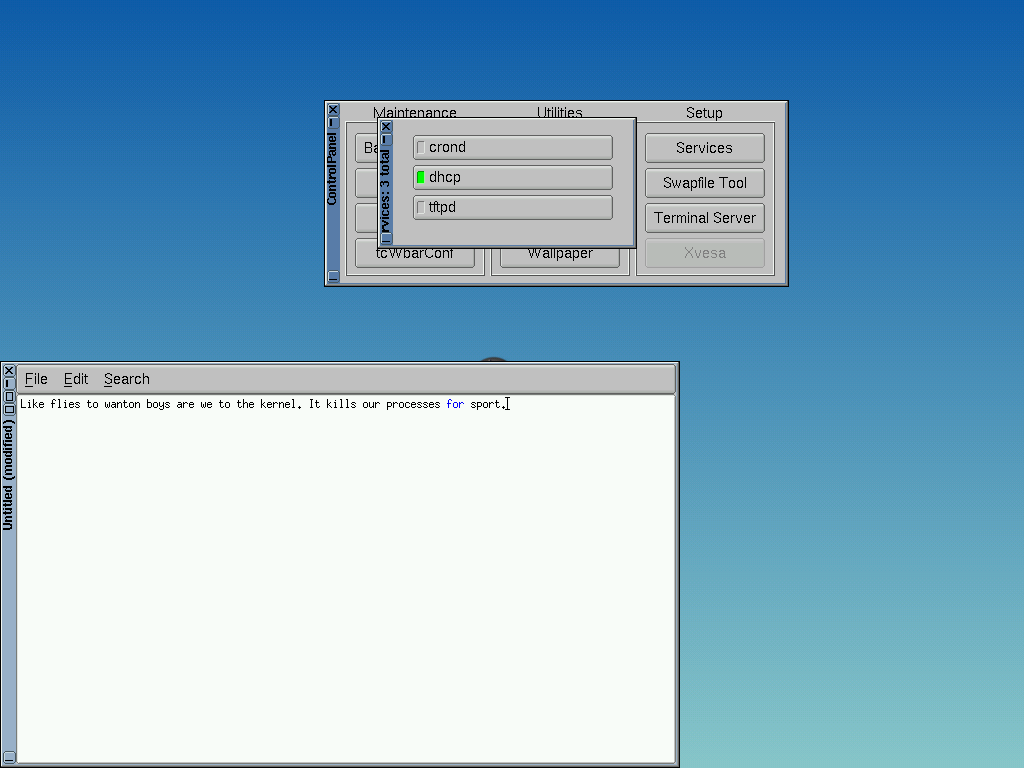The width and height of the screenshot is (1024, 768).
Task: Click the "Setup" column heading
Action: (704, 113)
